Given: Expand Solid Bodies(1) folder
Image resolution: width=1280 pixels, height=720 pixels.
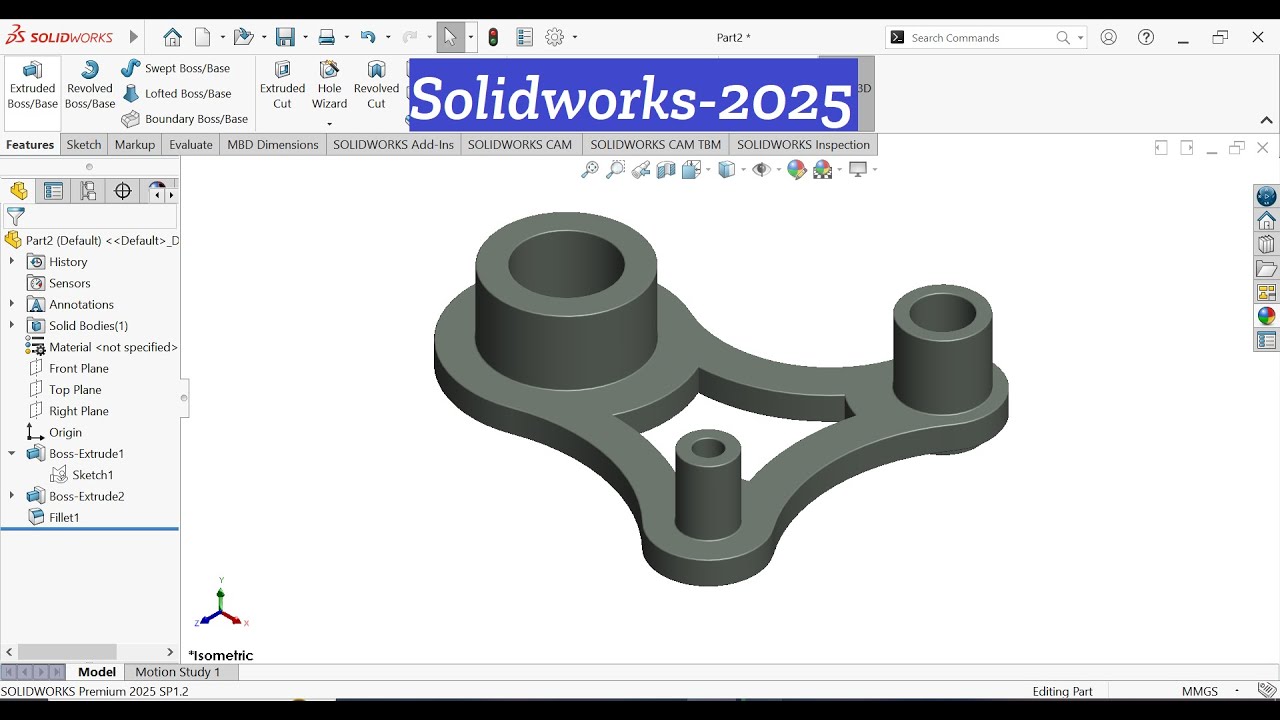Looking at the screenshot, I should tap(12, 325).
